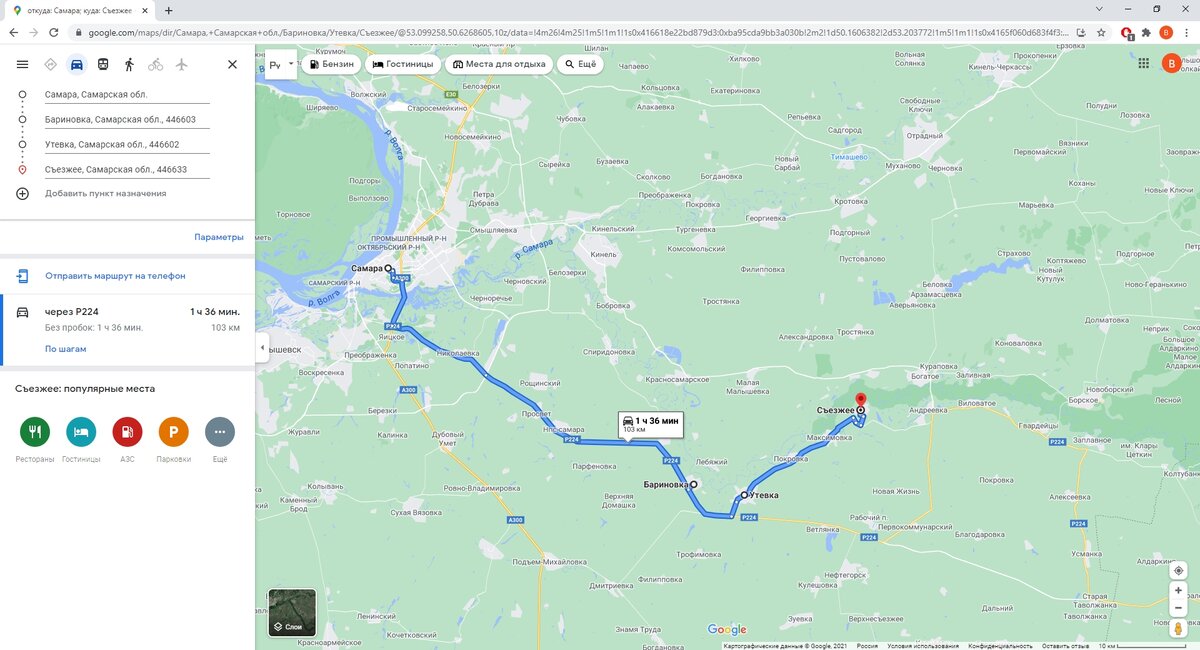Screen dimensions: 1200x650
Task: Open the Парковки parking icon
Action: pos(173,432)
